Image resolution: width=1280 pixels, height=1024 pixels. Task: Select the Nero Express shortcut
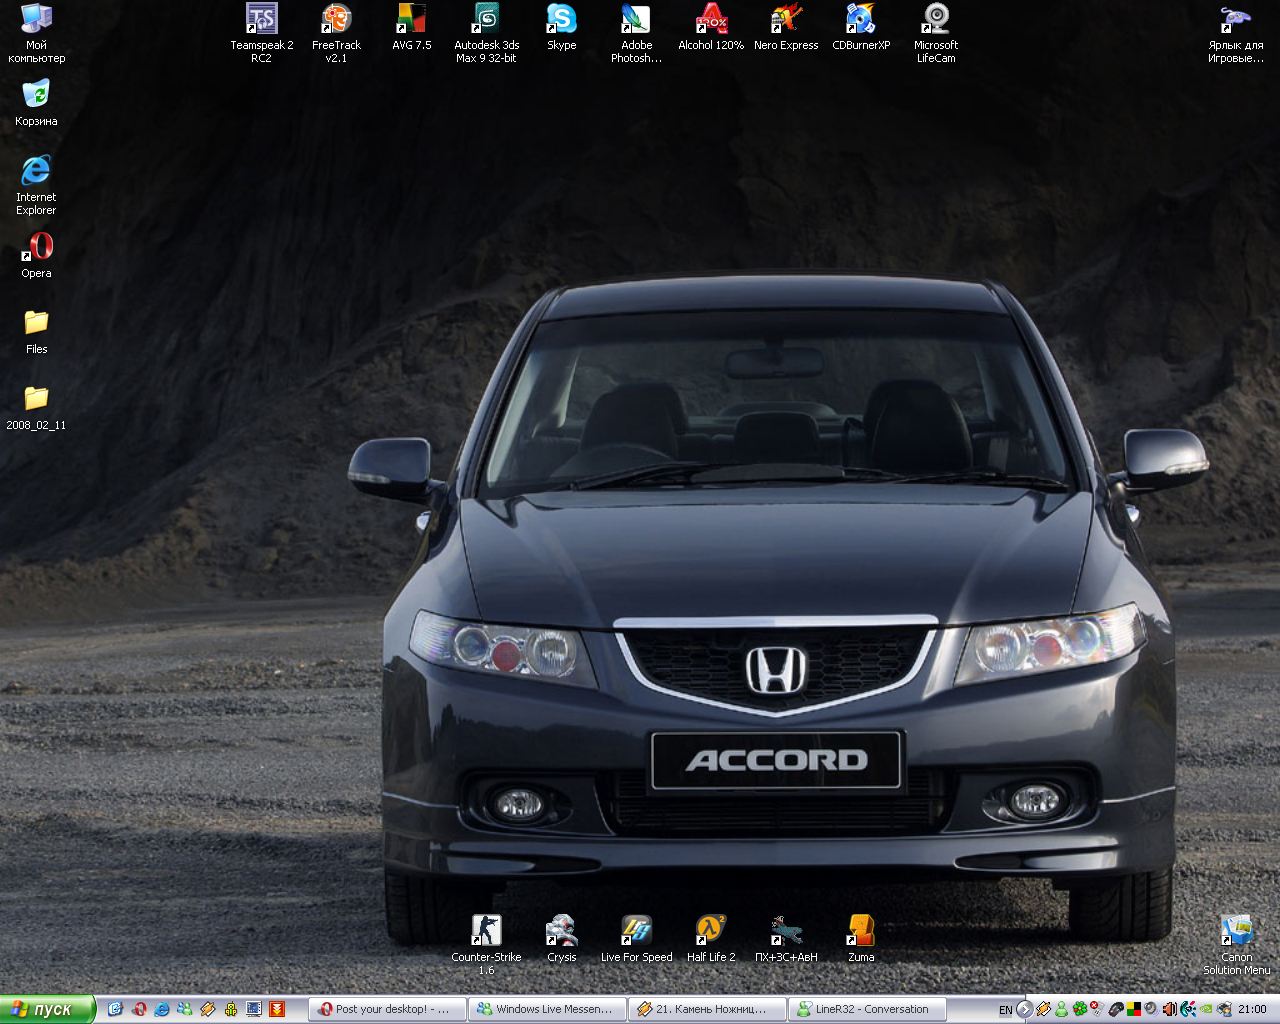[786, 27]
